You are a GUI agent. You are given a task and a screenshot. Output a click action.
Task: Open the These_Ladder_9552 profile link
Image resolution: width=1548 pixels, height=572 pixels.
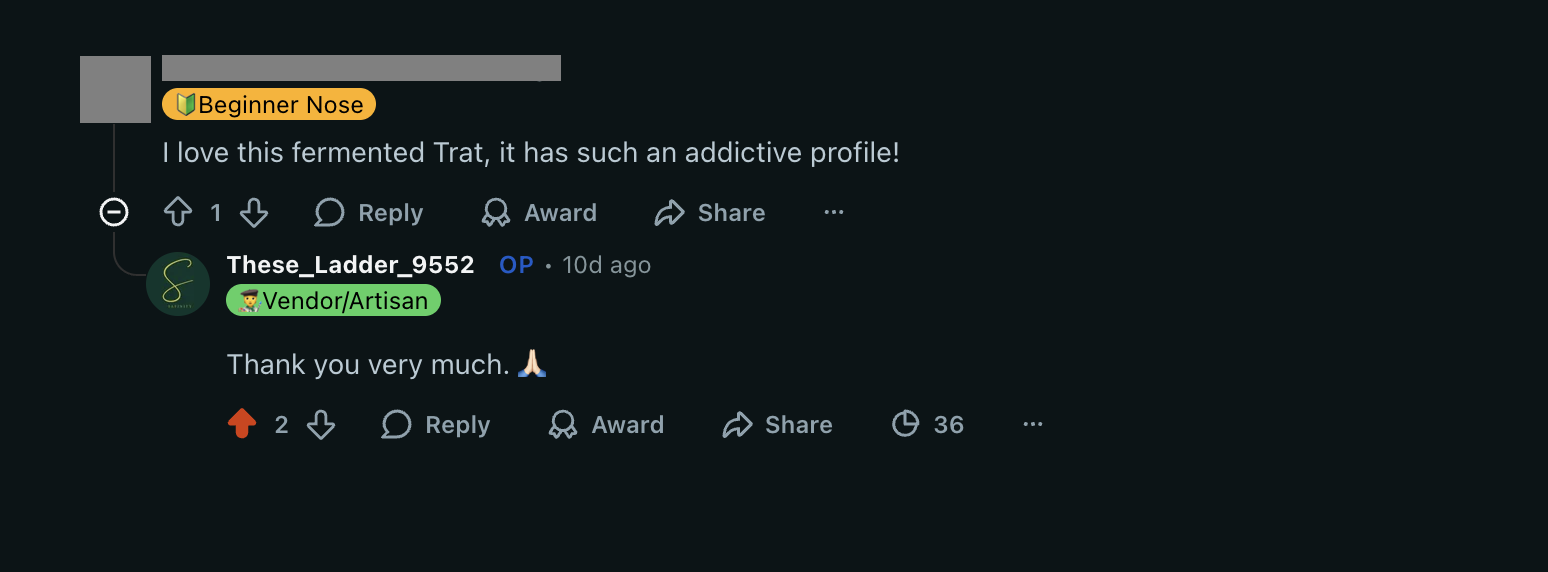point(350,265)
